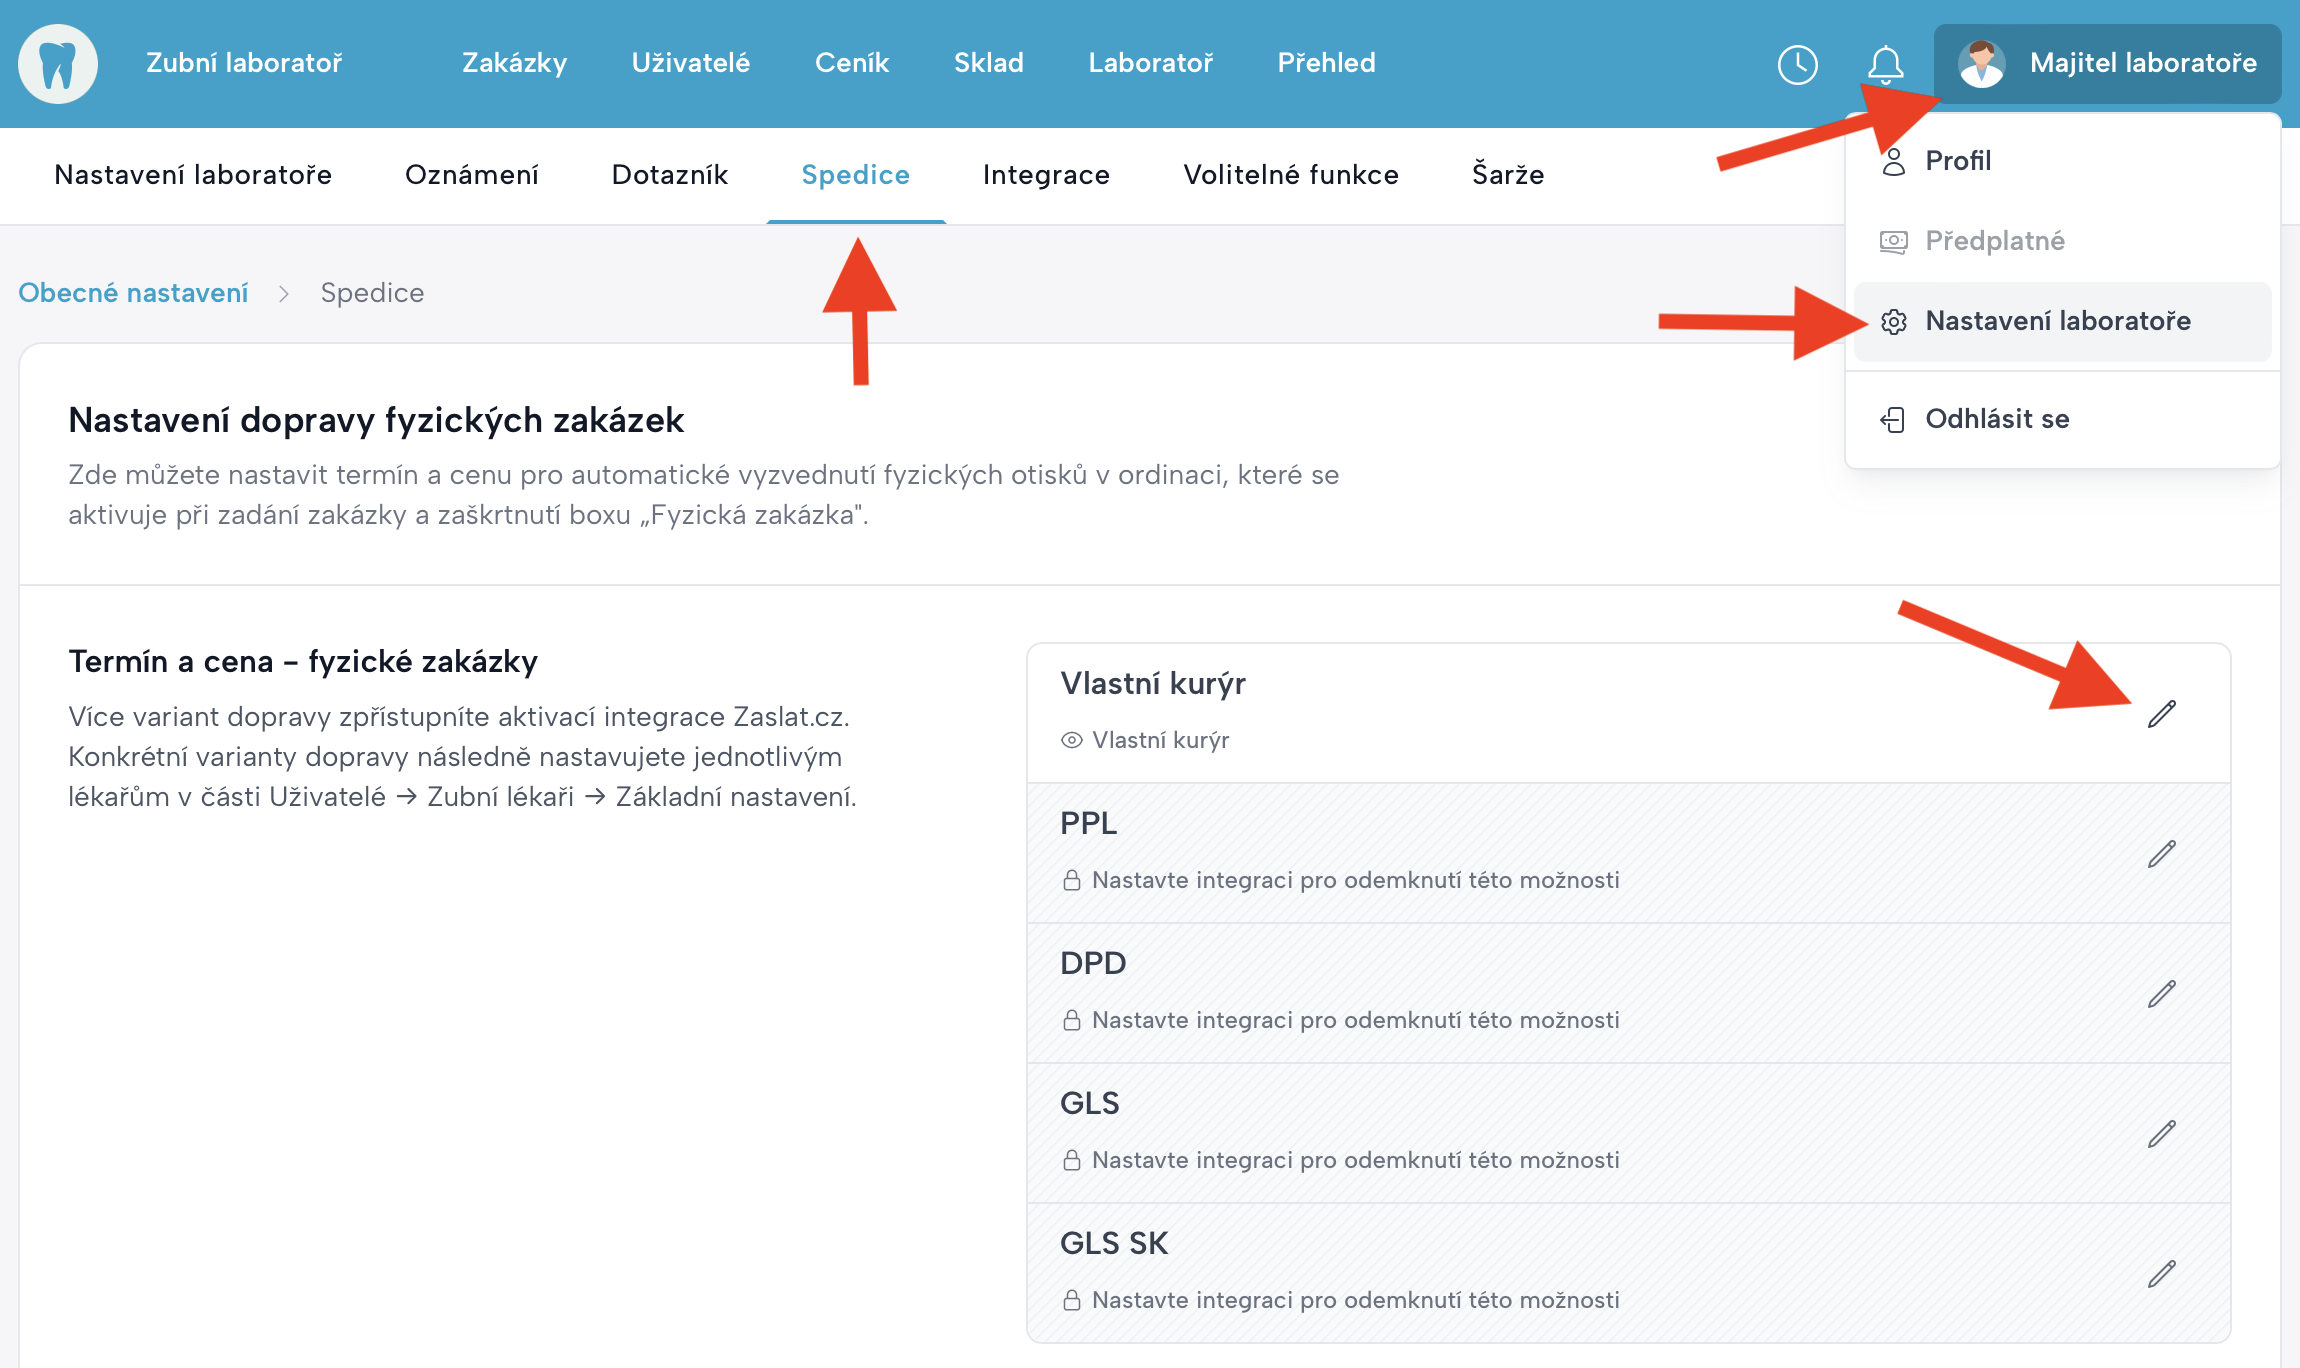Screen dimensions: 2300x1368
Task: Click Odhlásit se to log out
Action: pos(1997,419)
